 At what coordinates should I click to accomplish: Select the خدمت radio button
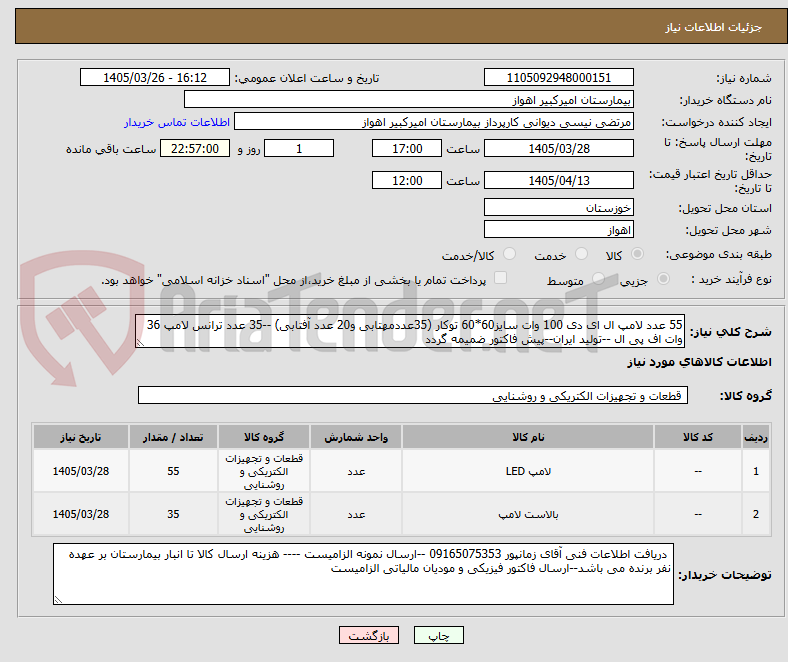tap(581, 254)
